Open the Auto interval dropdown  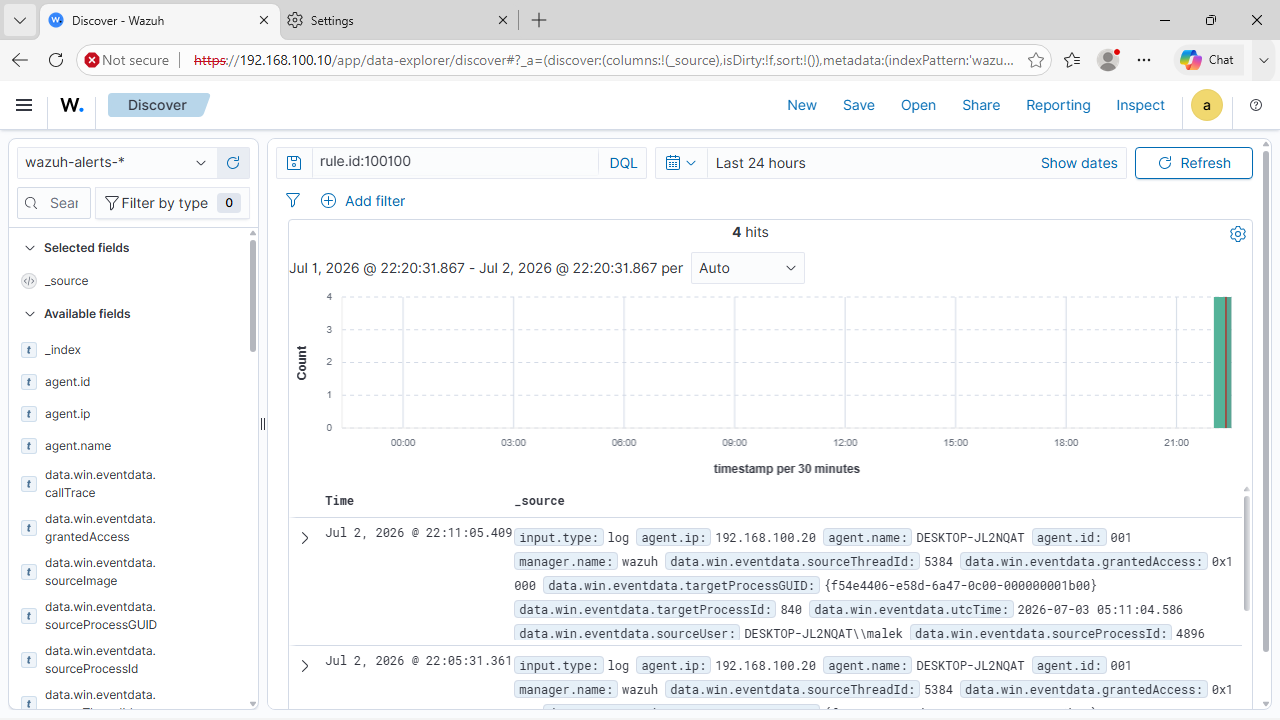pyautogui.click(x=748, y=268)
